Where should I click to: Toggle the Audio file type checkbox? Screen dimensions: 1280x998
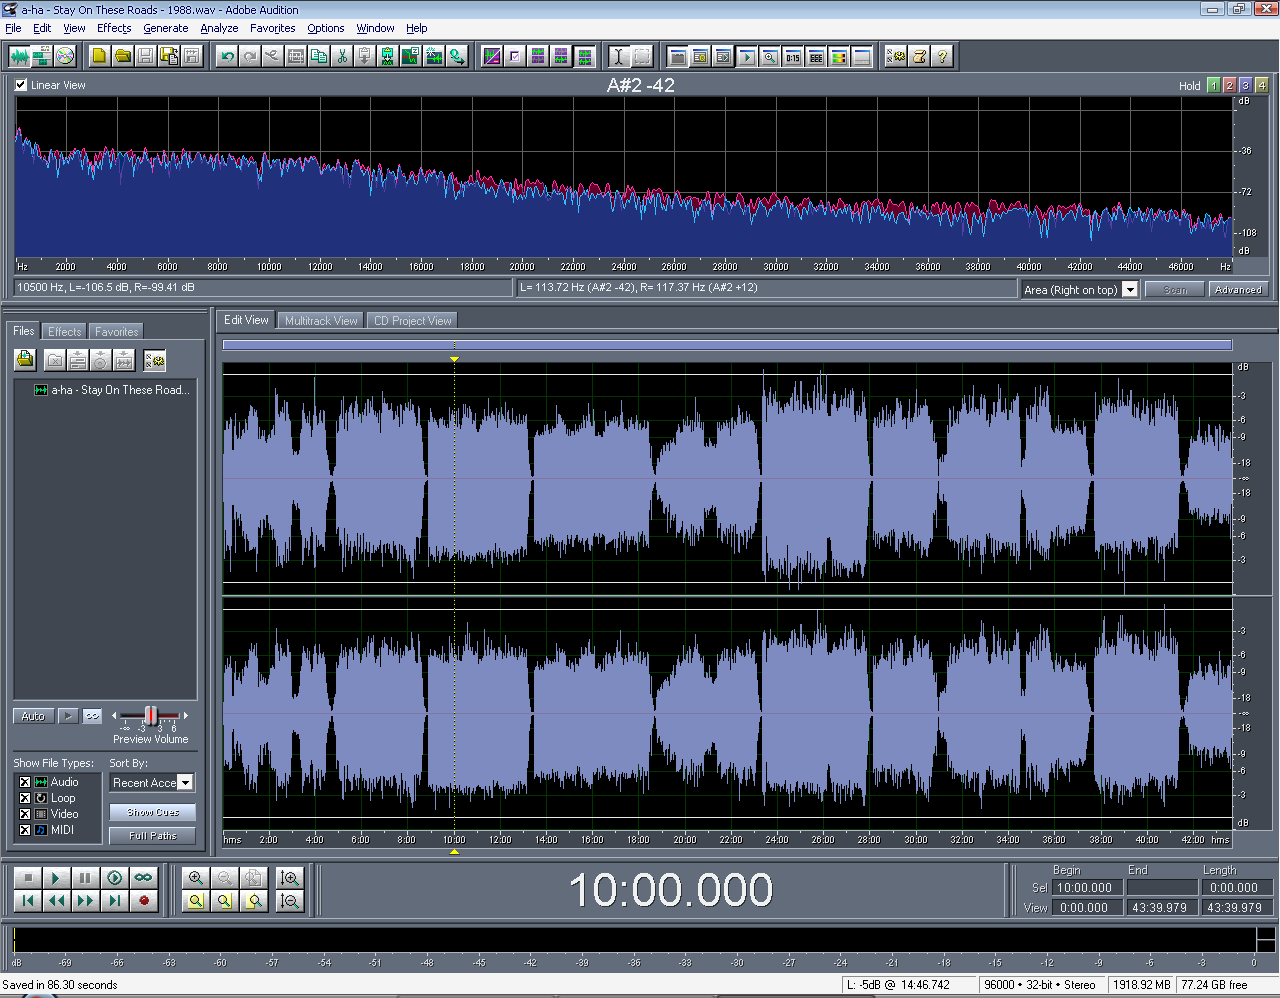pyautogui.click(x=25, y=782)
